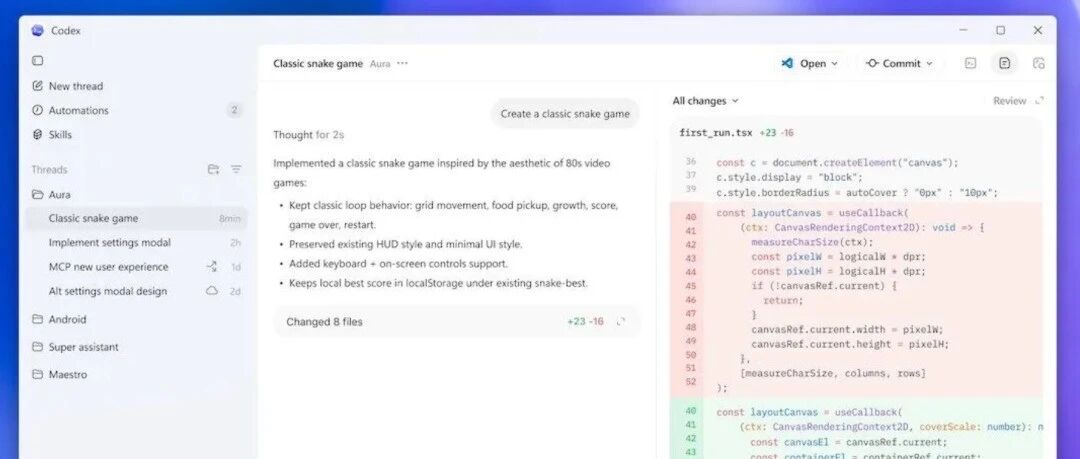Click the Codex app logo
The width and height of the screenshot is (1080, 459).
point(37,30)
